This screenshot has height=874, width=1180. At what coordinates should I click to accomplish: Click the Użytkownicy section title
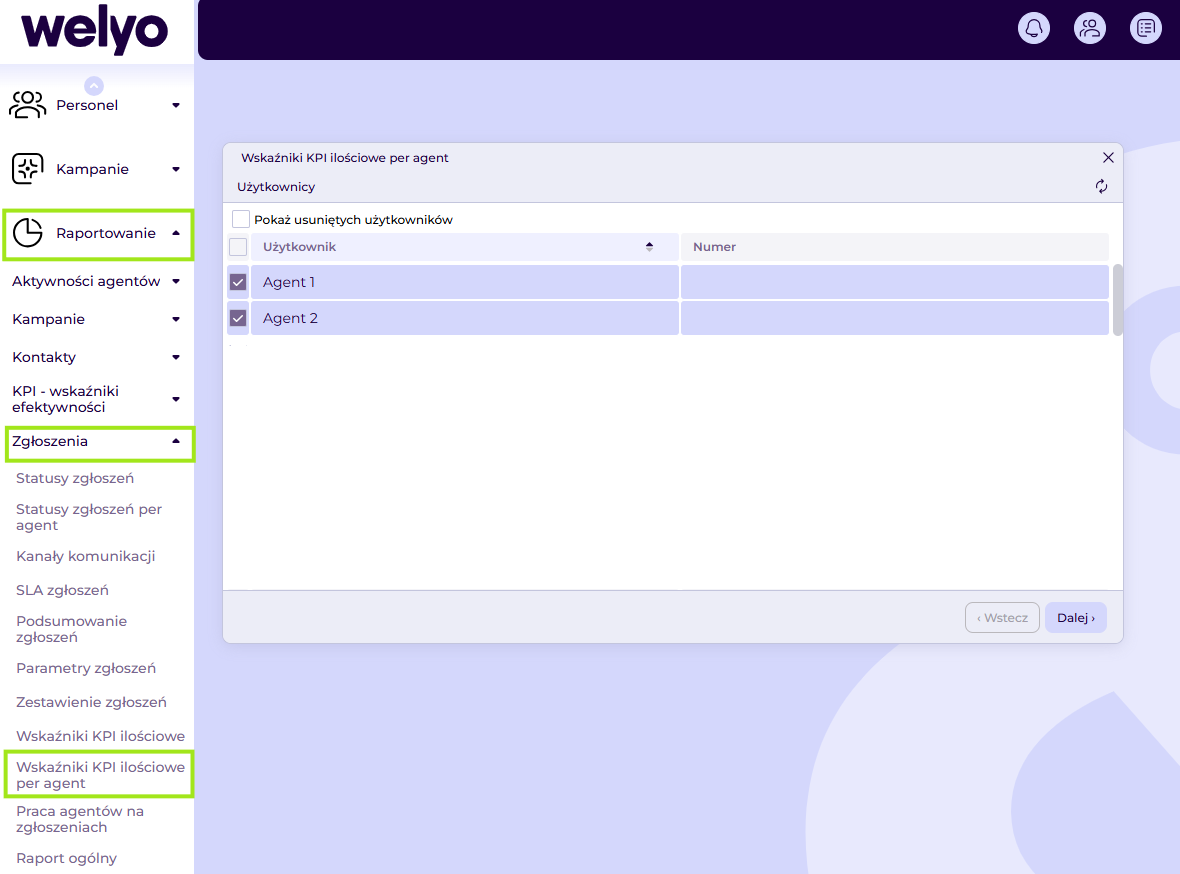pos(276,187)
